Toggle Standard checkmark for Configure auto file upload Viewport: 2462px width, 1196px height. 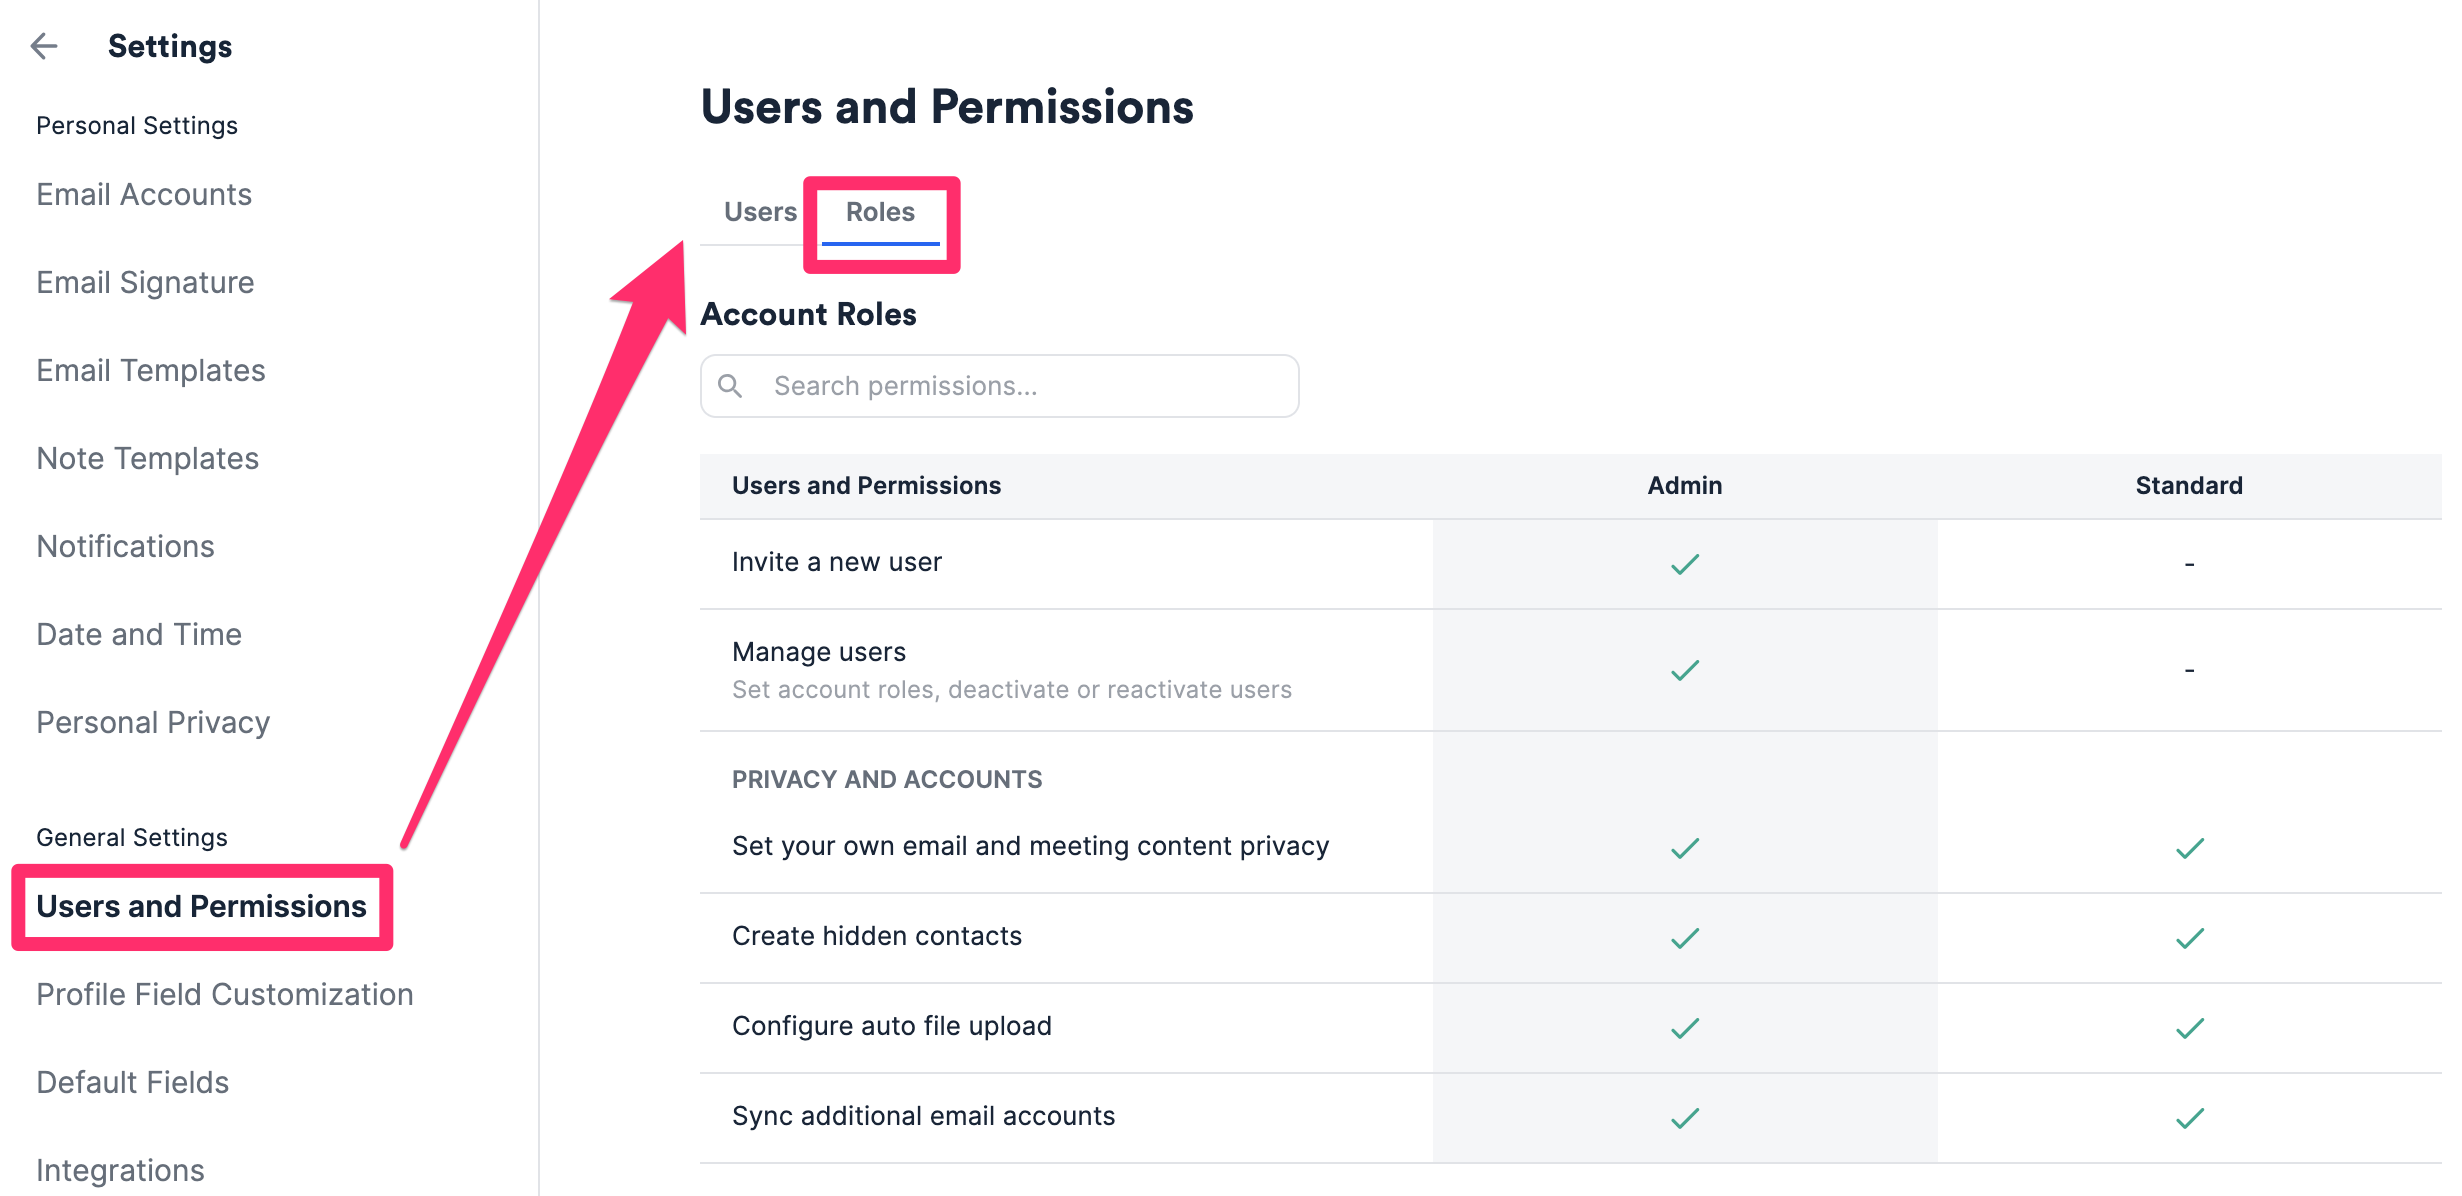point(2188,1026)
